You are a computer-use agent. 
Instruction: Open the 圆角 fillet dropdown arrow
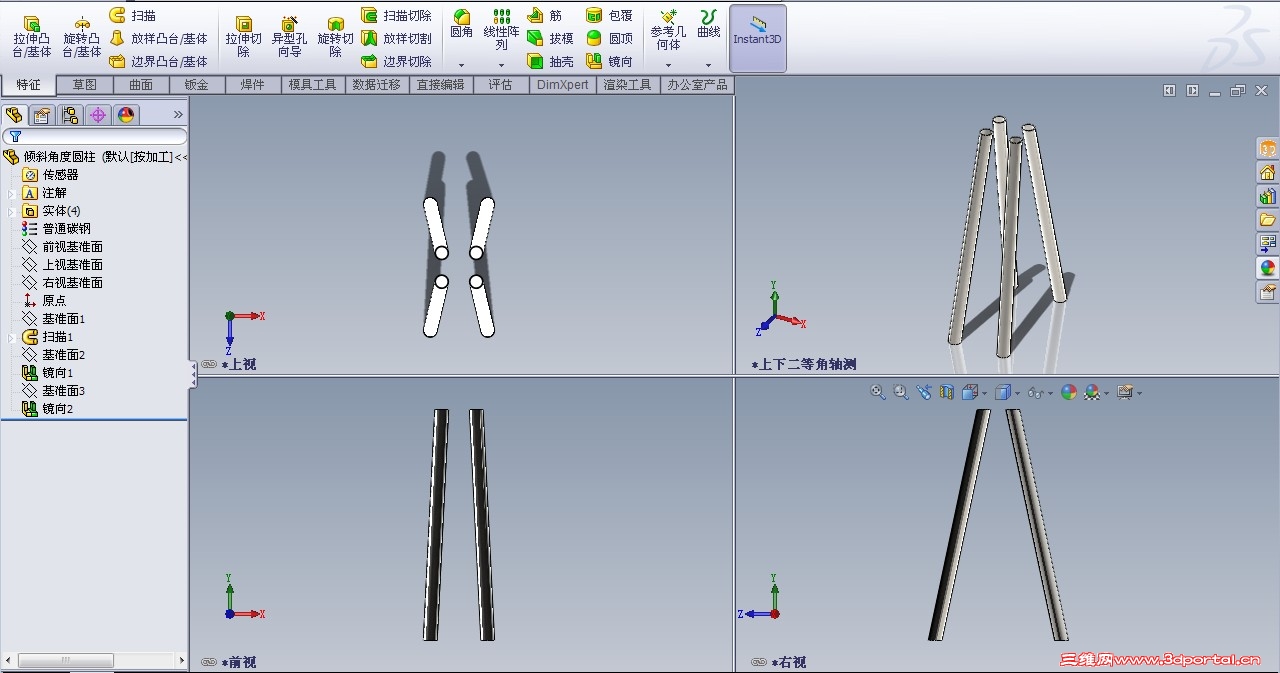tap(461, 65)
